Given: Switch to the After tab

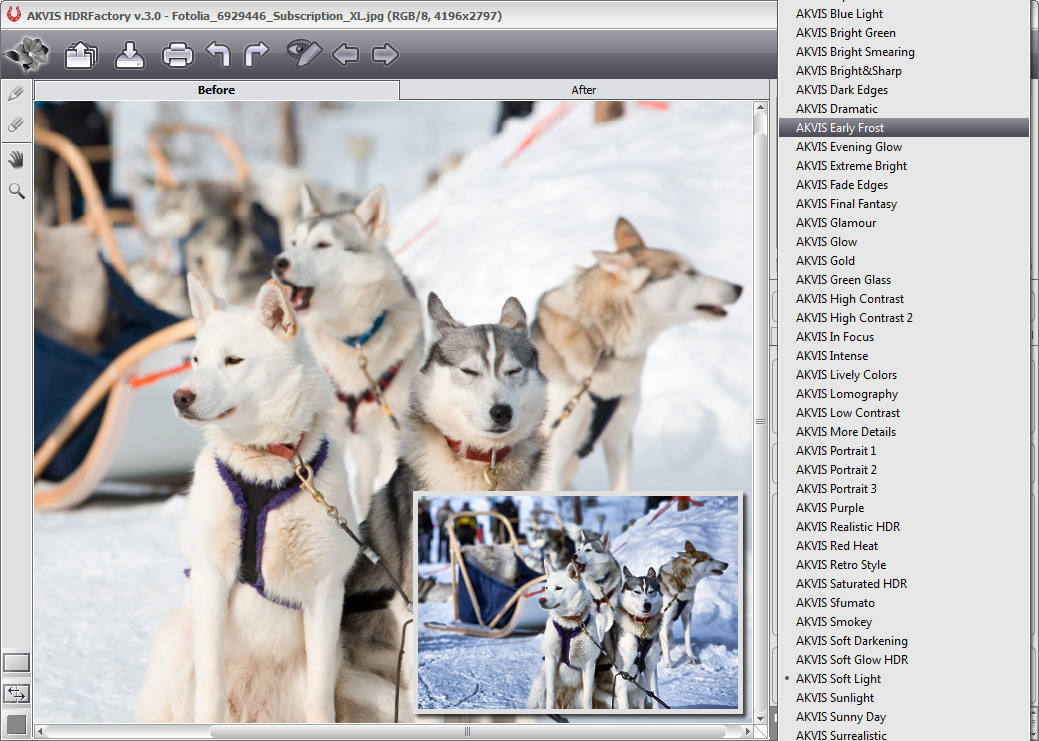Looking at the screenshot, I should 583,90.
